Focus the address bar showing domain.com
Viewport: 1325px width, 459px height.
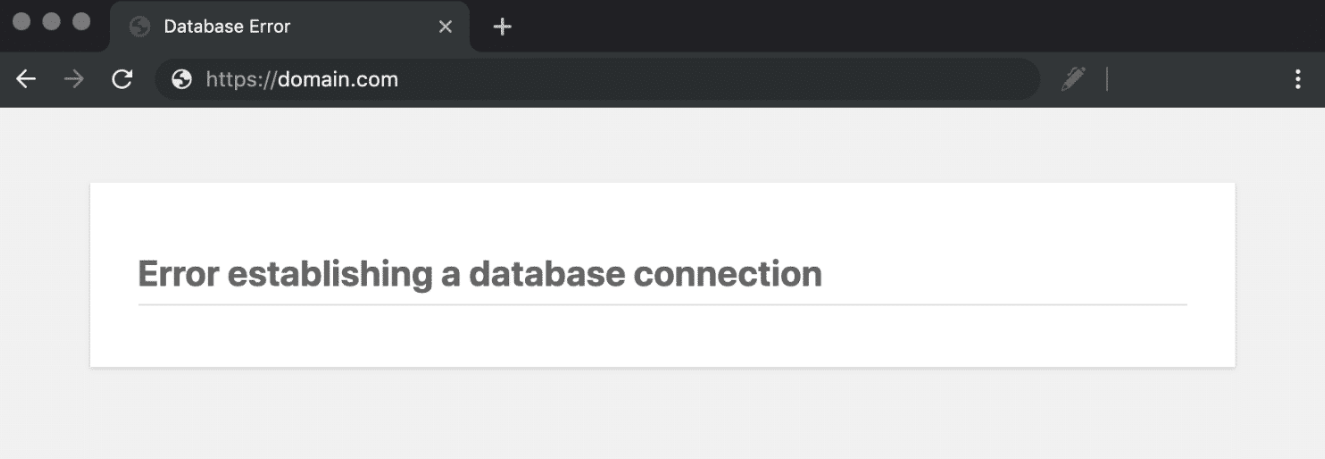(600, 79)
